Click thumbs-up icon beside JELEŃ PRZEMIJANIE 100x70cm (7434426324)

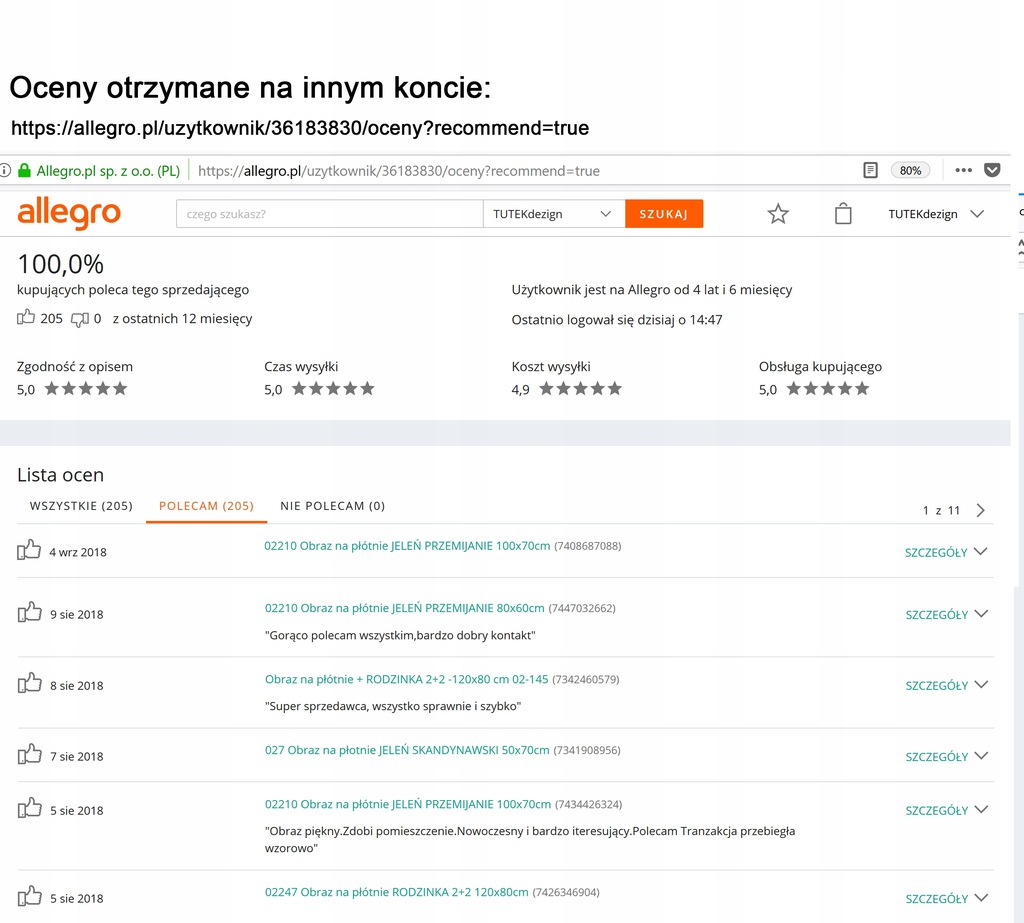point(29,808)
